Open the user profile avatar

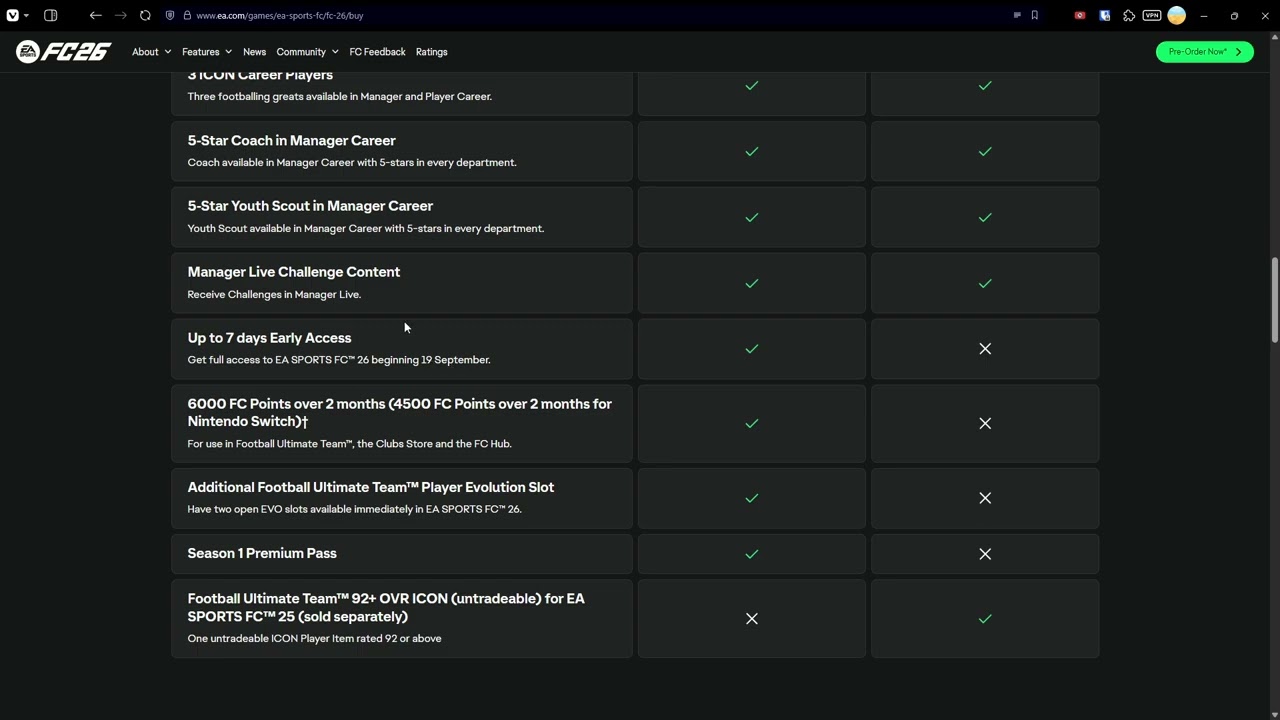1177,15
